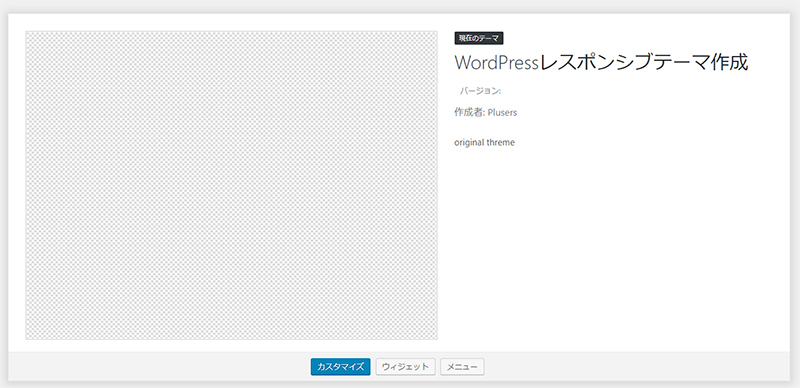Click the theme title WordPressレスポンシブテーマ作成
Screen dimensions: 800x388
point(601,63)
